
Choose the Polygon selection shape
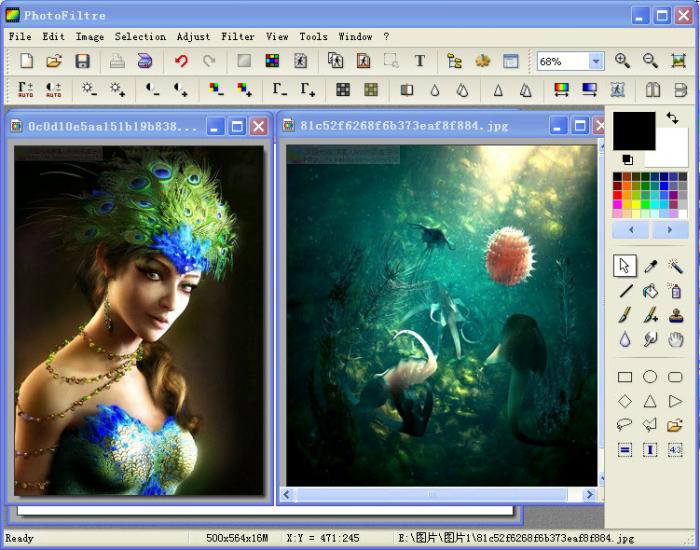tap(650, 425)
